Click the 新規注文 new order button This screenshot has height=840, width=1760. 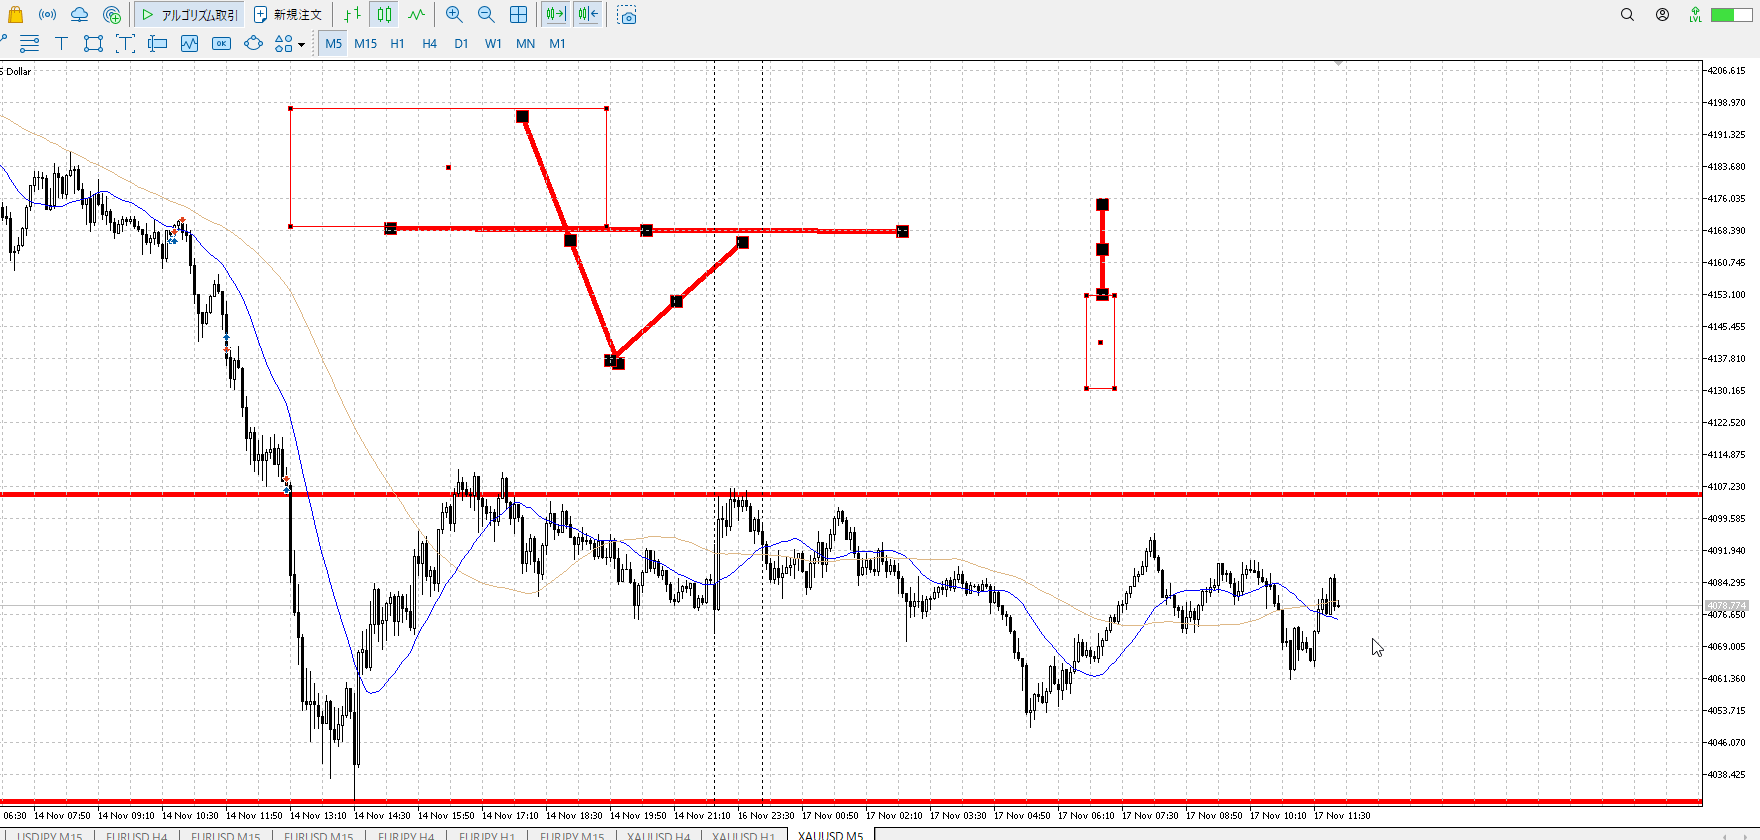[x=288, y=15]
